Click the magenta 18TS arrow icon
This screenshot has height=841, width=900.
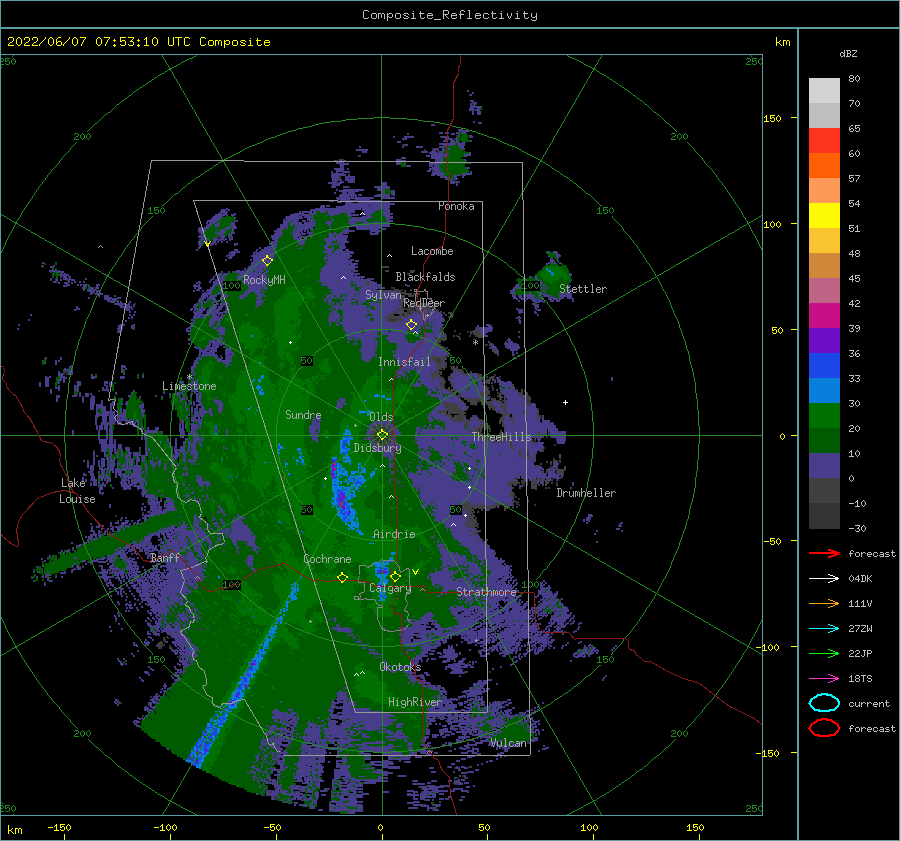pyautogui.click(x=824, y=678)
